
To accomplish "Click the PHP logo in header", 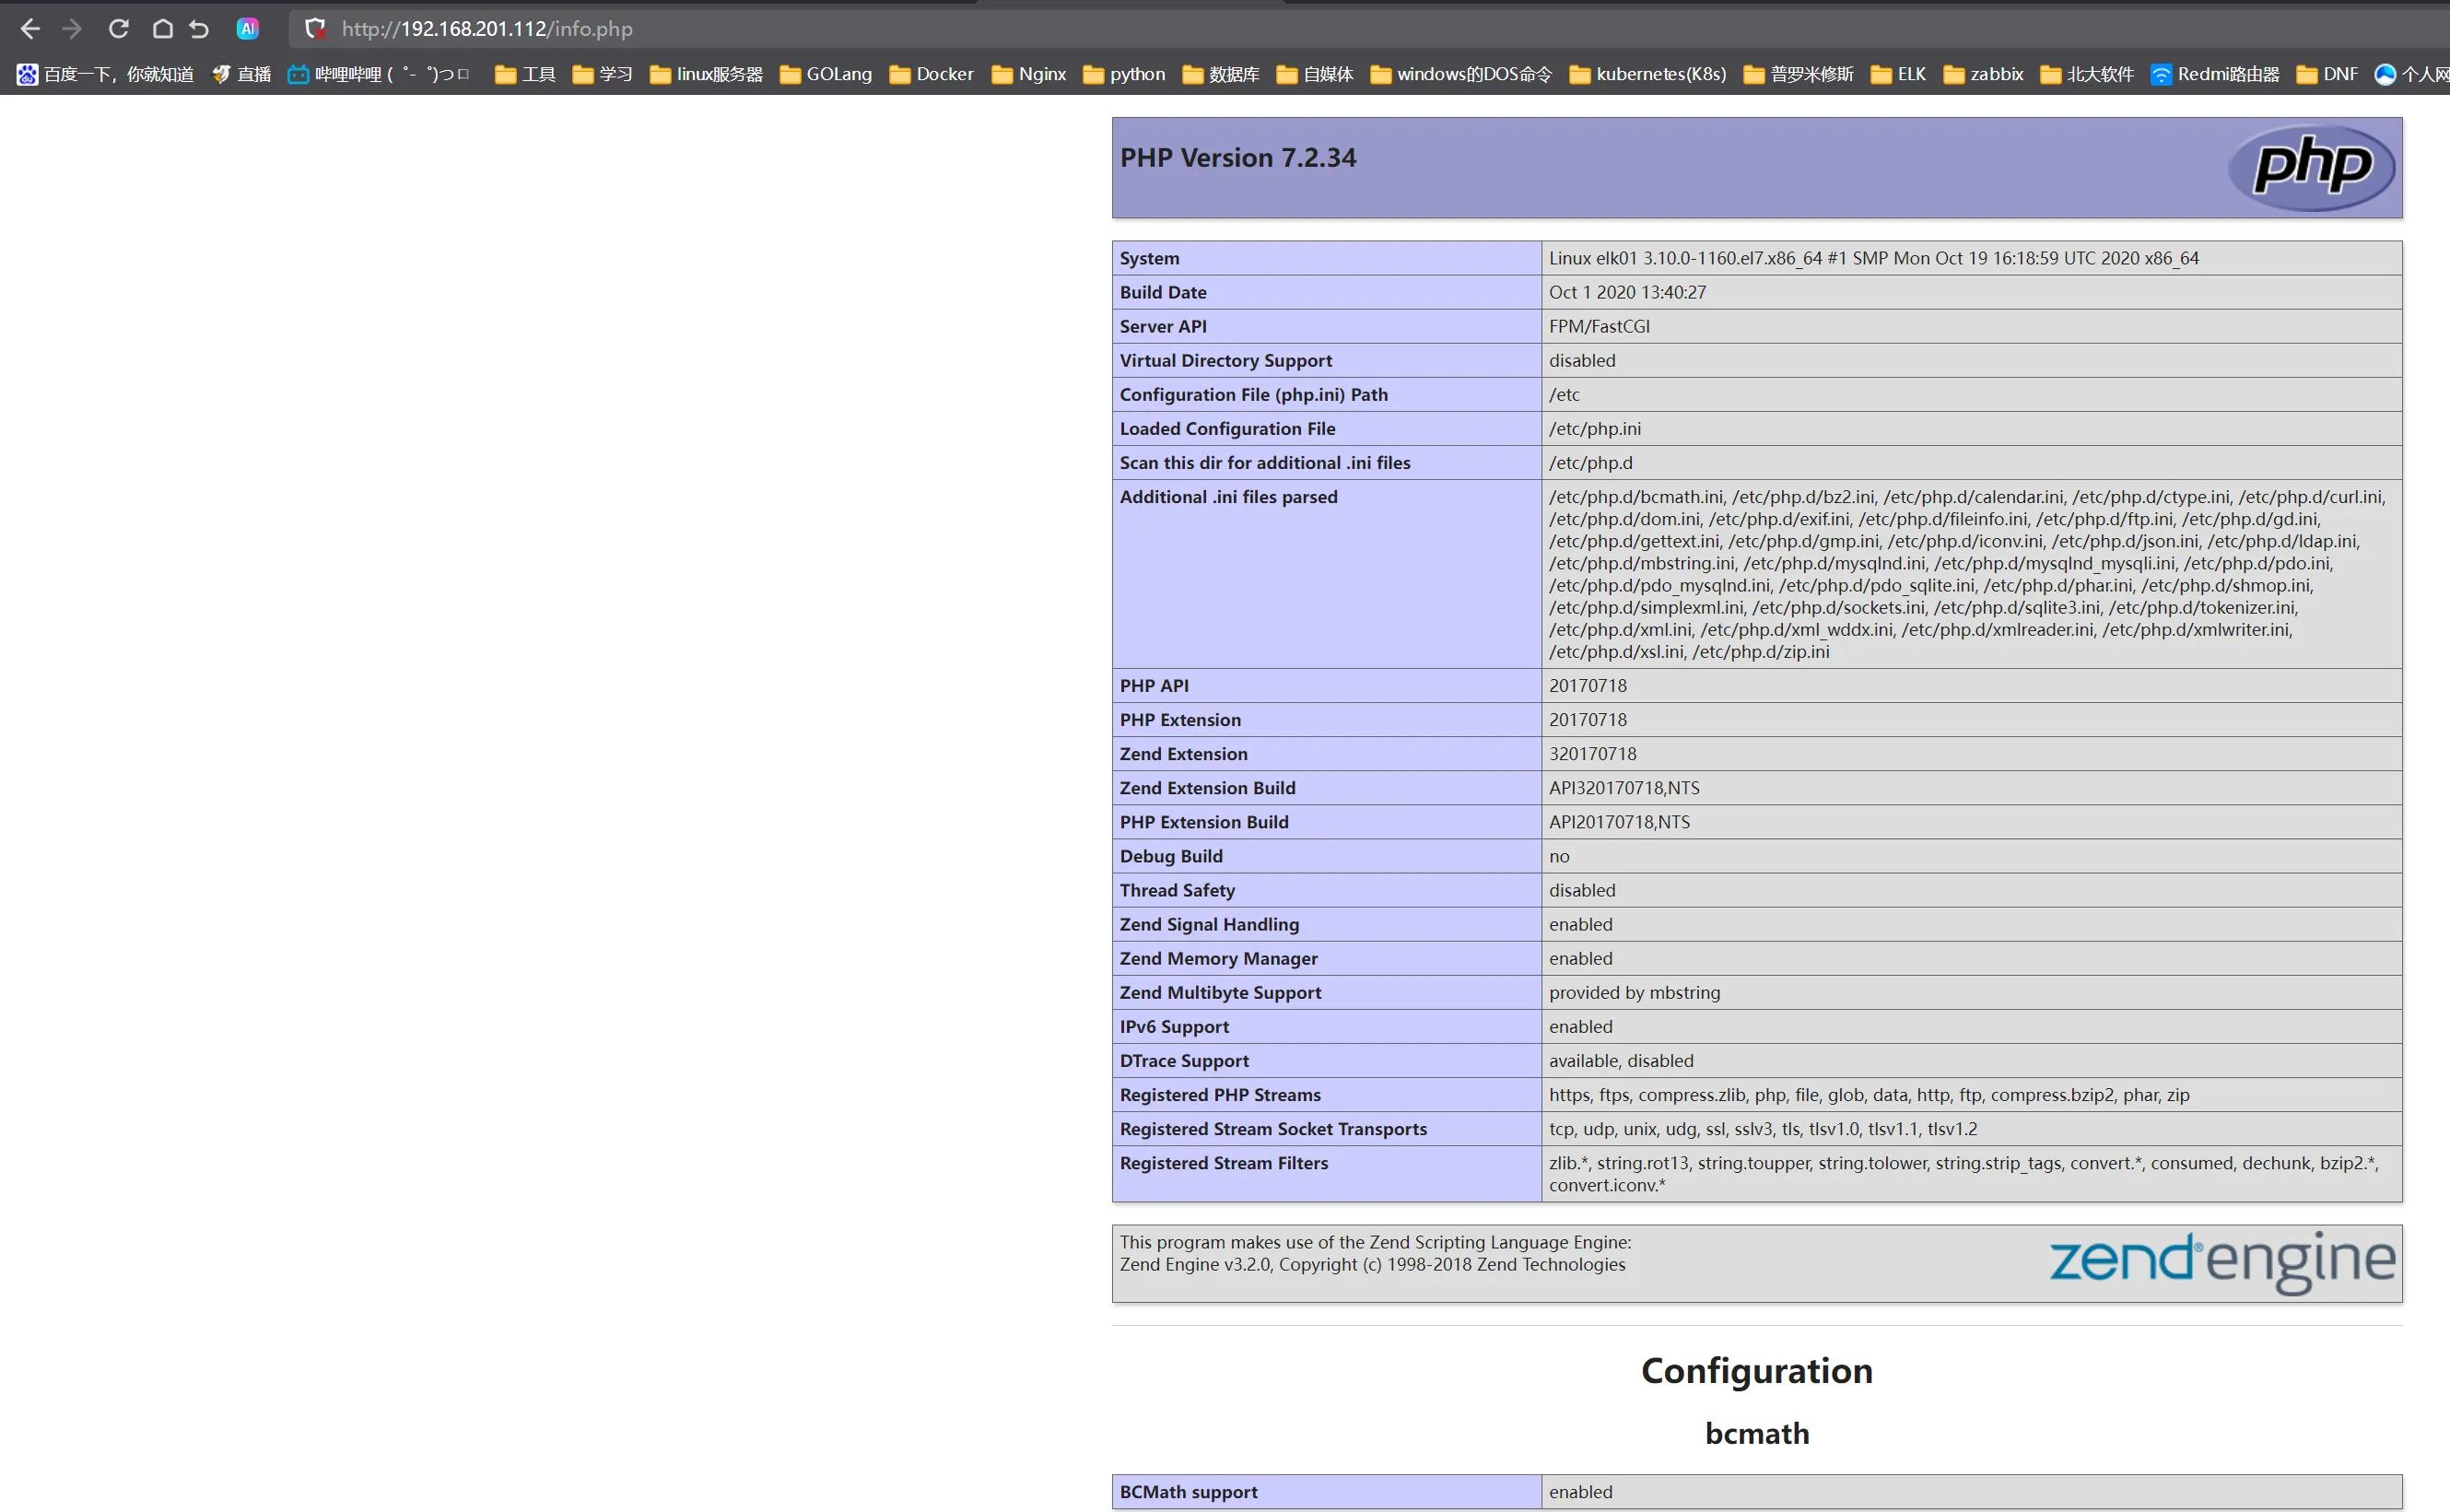I will (2310, 167).
